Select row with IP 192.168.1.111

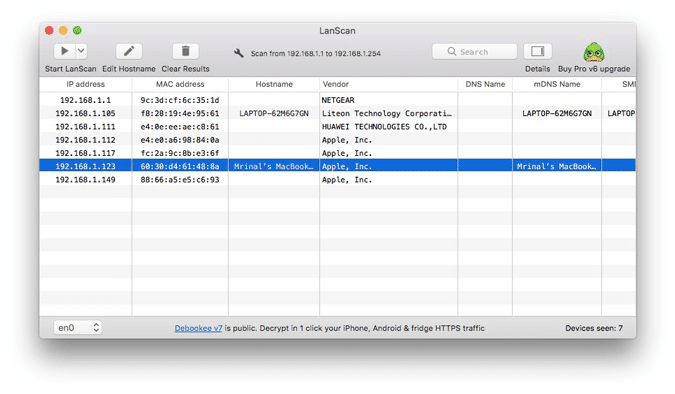[338, 127]
